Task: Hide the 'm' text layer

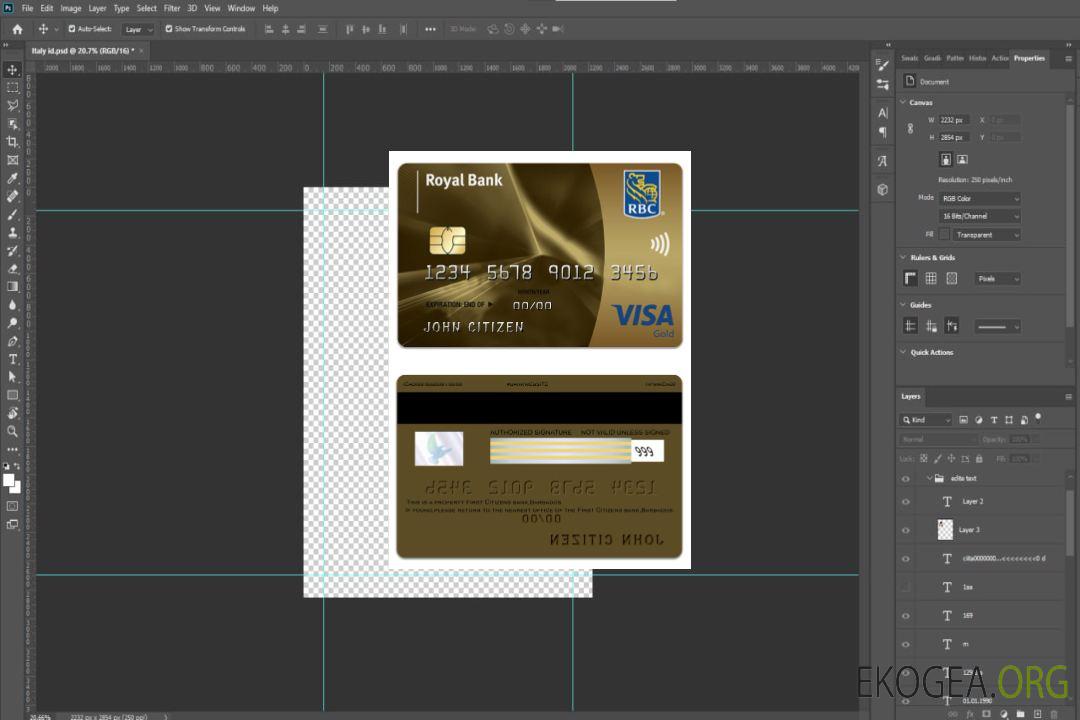Action: point(906,644)
